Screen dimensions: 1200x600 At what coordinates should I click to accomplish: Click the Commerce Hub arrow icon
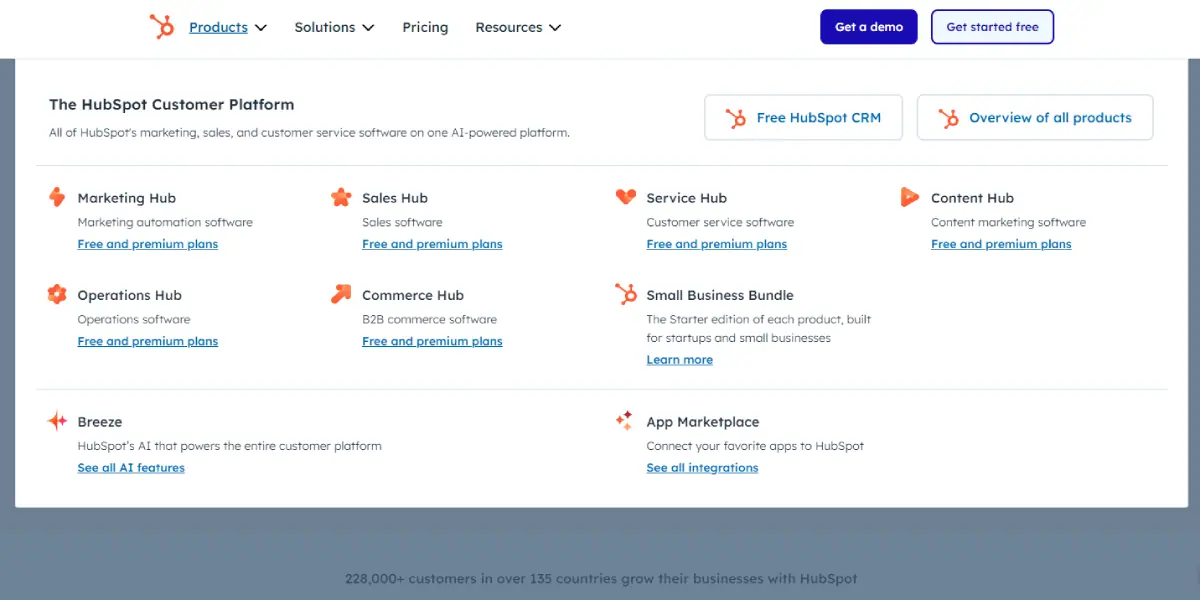341,294
